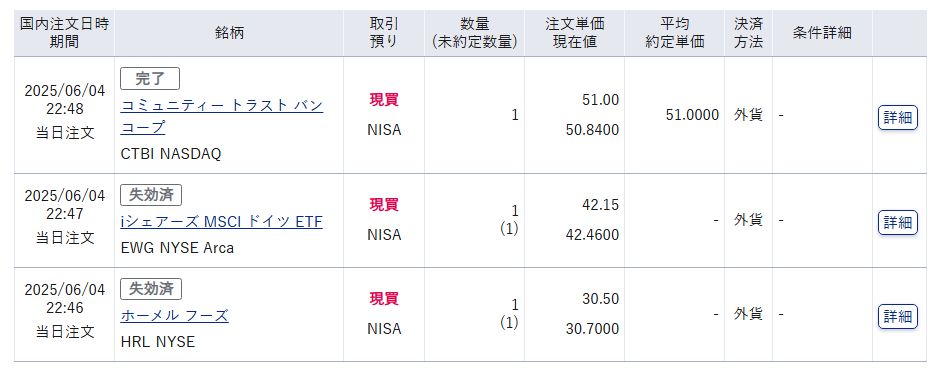Click the 数量(未約定数量) column header
928x372 pixels.
(x=475, y=33)
